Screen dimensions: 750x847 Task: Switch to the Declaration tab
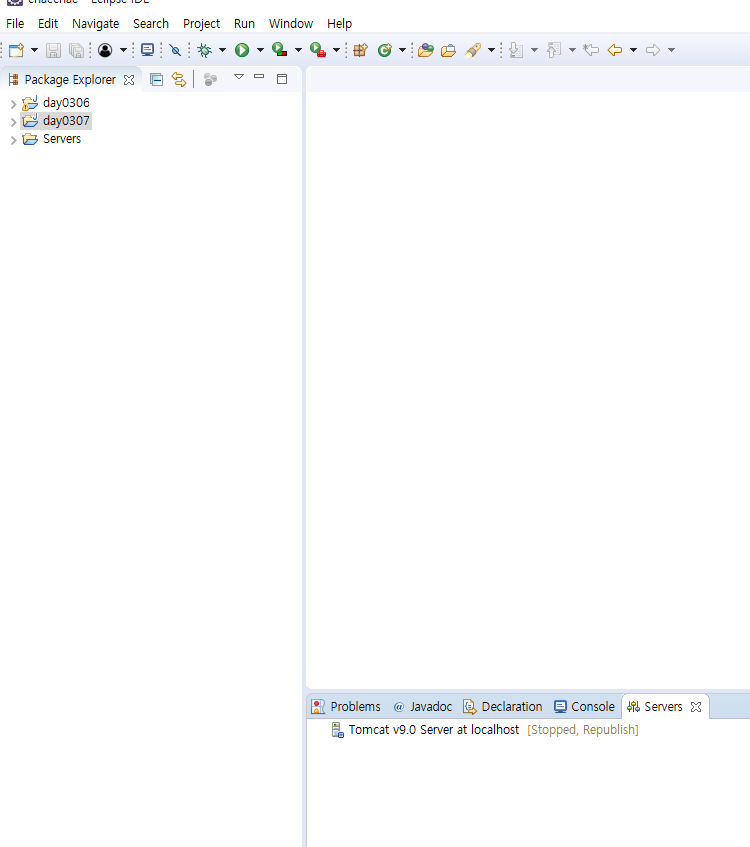point(512,707)
